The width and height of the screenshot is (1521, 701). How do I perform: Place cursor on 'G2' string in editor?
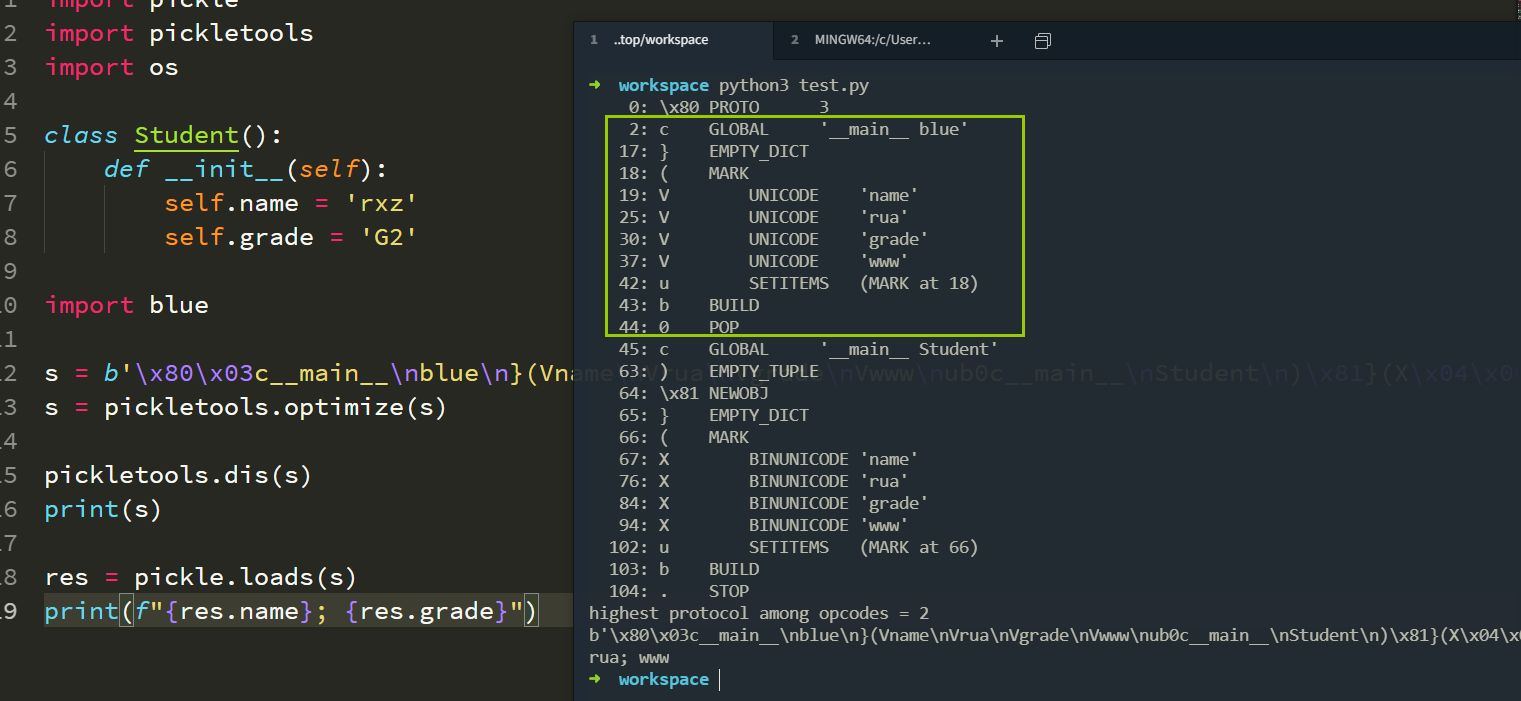click(x=381, y=238)
